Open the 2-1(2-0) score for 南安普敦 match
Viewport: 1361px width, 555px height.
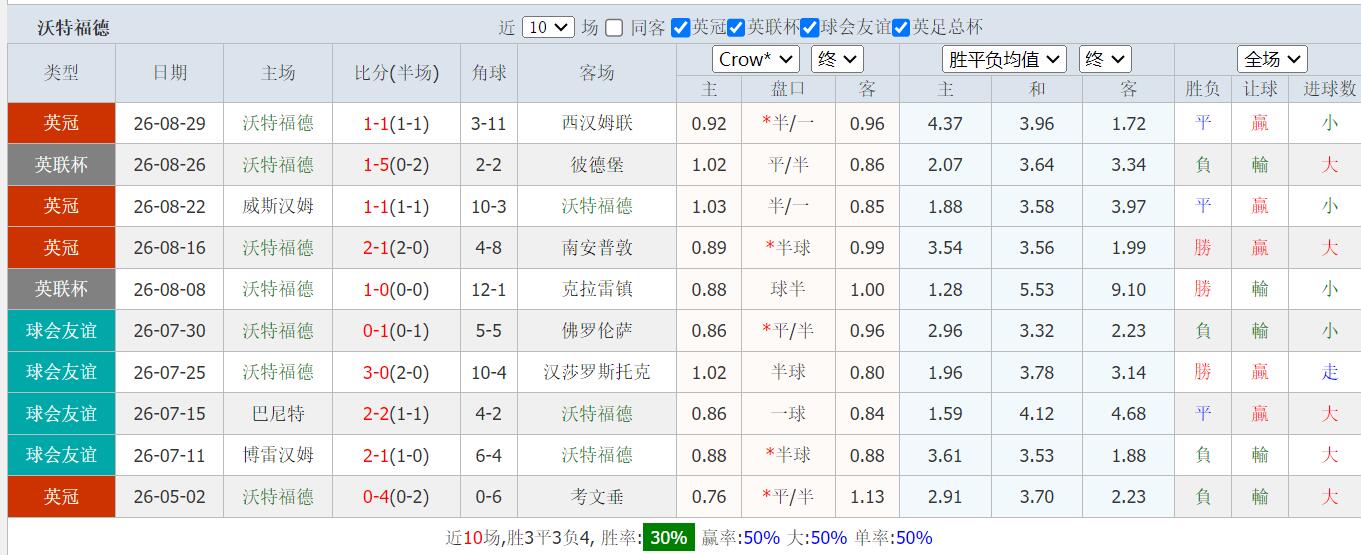point(396,248)
